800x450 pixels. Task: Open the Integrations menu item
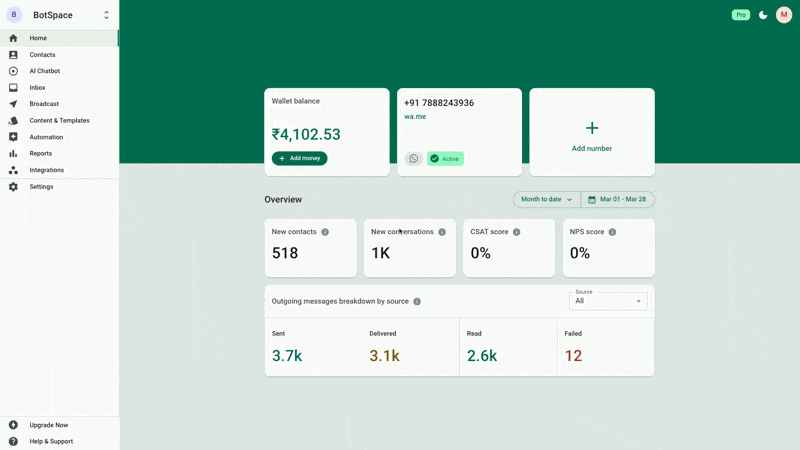[59, 170]
